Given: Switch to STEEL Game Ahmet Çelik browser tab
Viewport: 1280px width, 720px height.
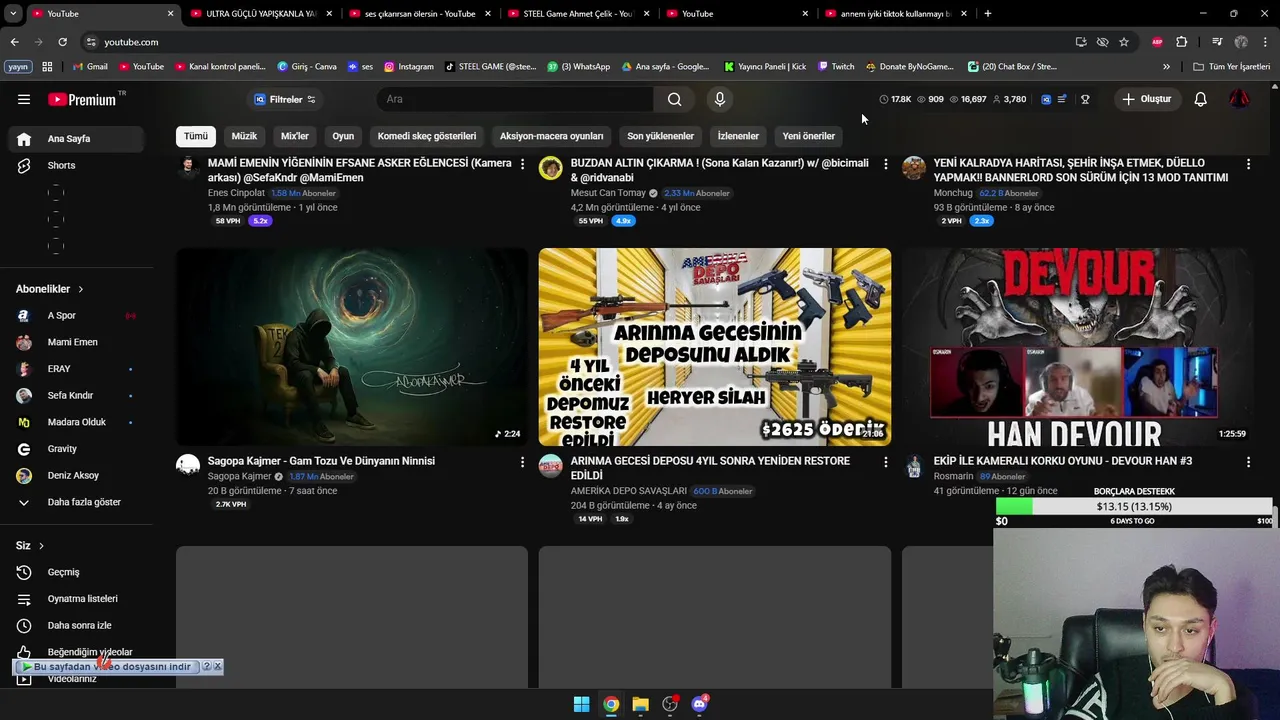Looking at the screenshot, I should click(x=578, y=13).
